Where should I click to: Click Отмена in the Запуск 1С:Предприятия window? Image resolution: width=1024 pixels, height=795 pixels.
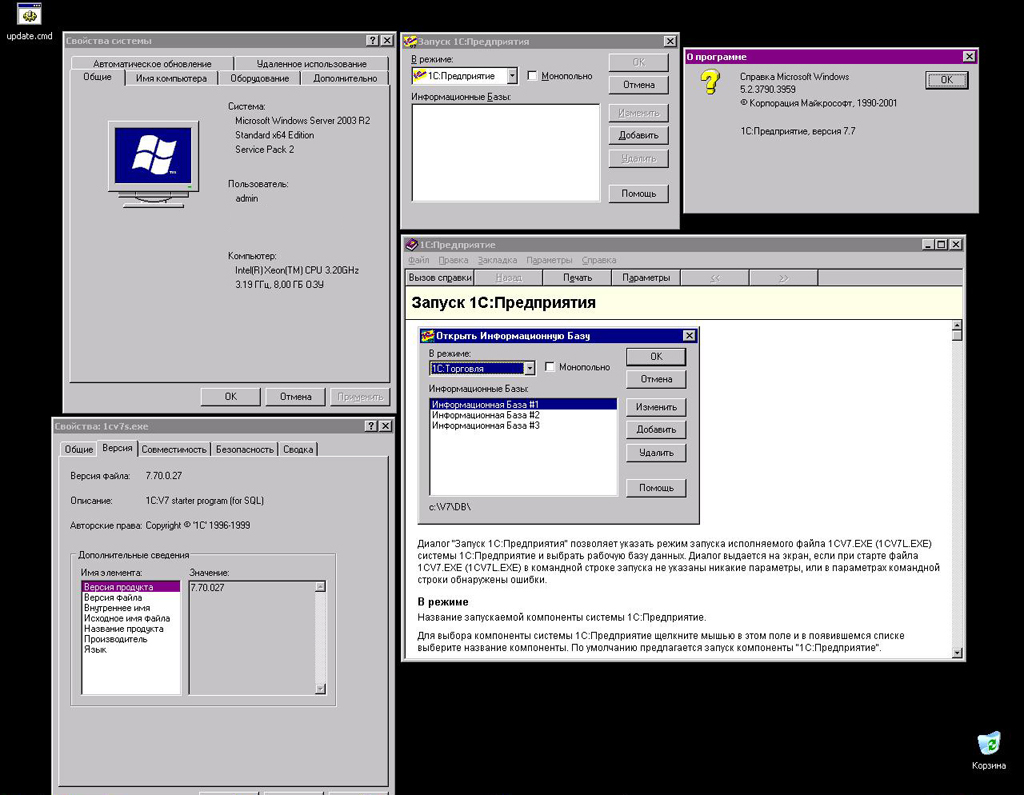coord(639,84)
